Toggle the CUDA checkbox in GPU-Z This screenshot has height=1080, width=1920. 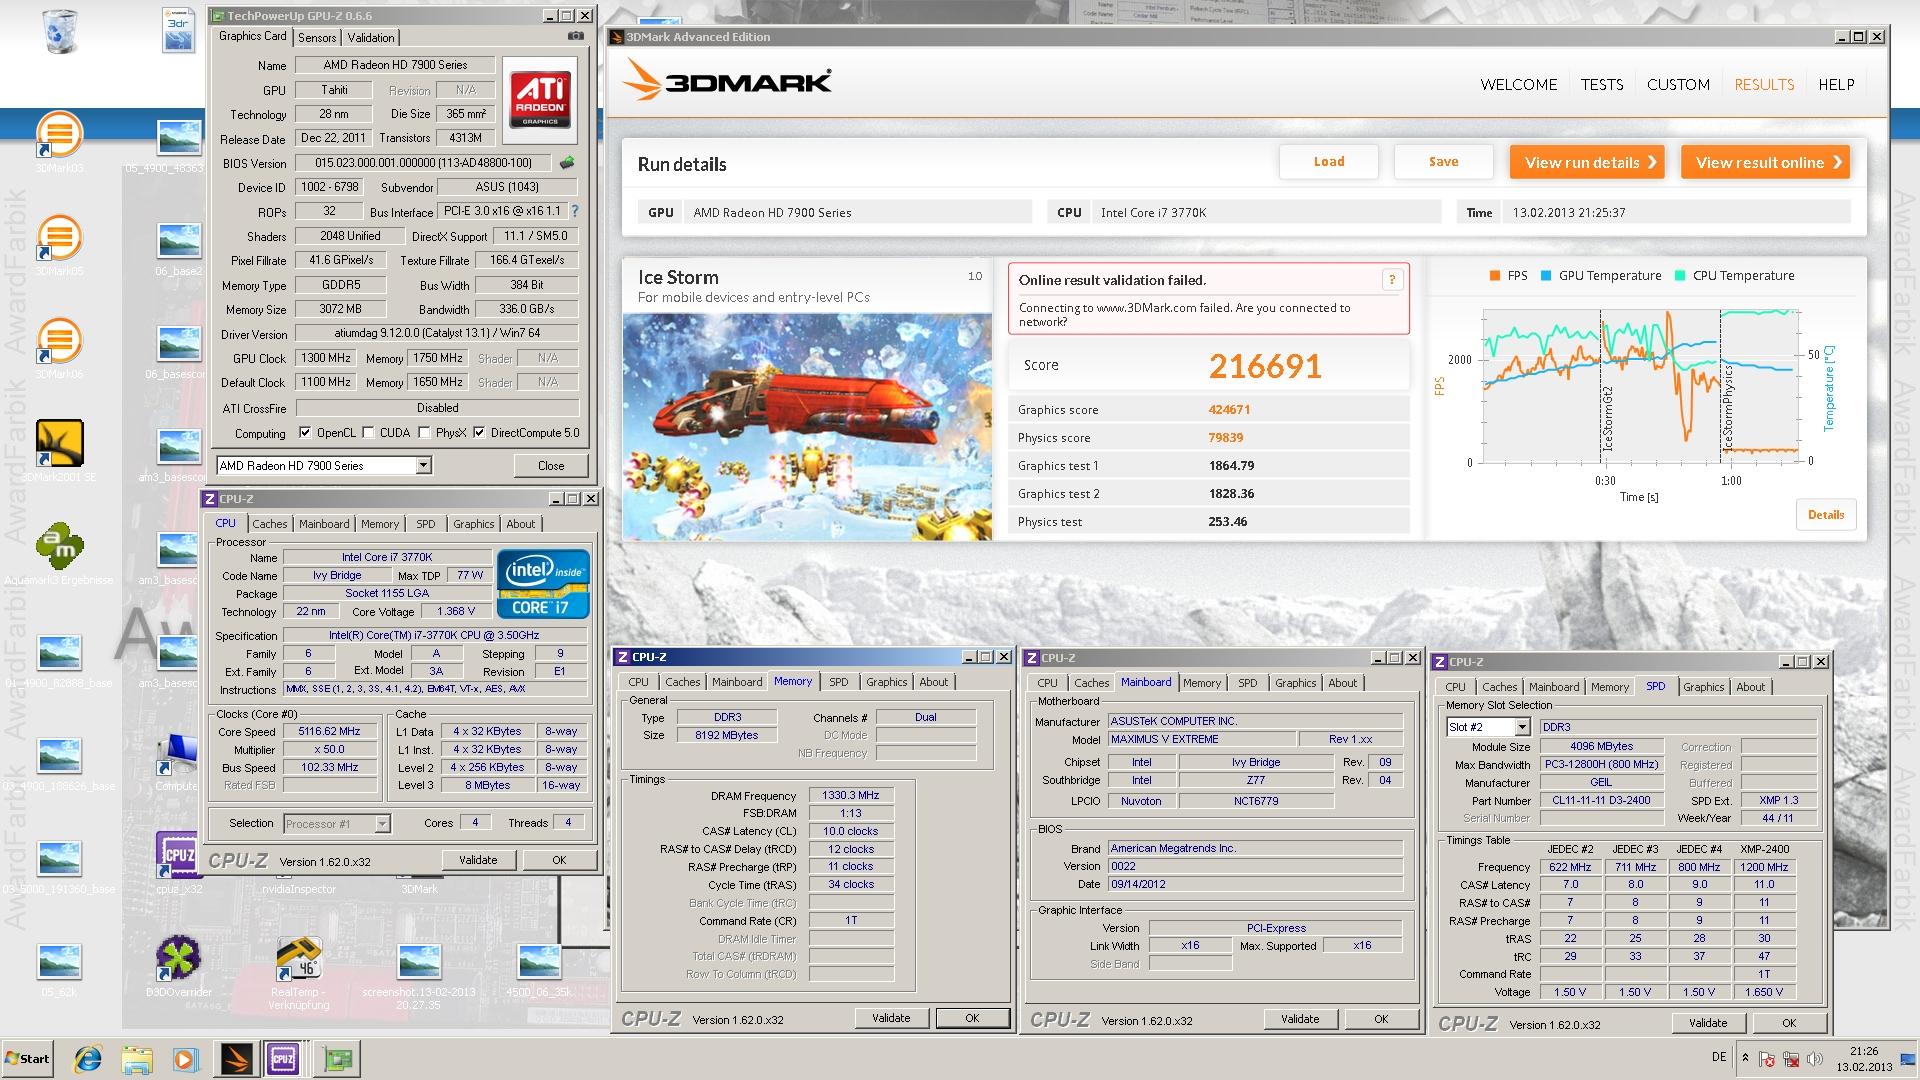[x=368, y=433]
